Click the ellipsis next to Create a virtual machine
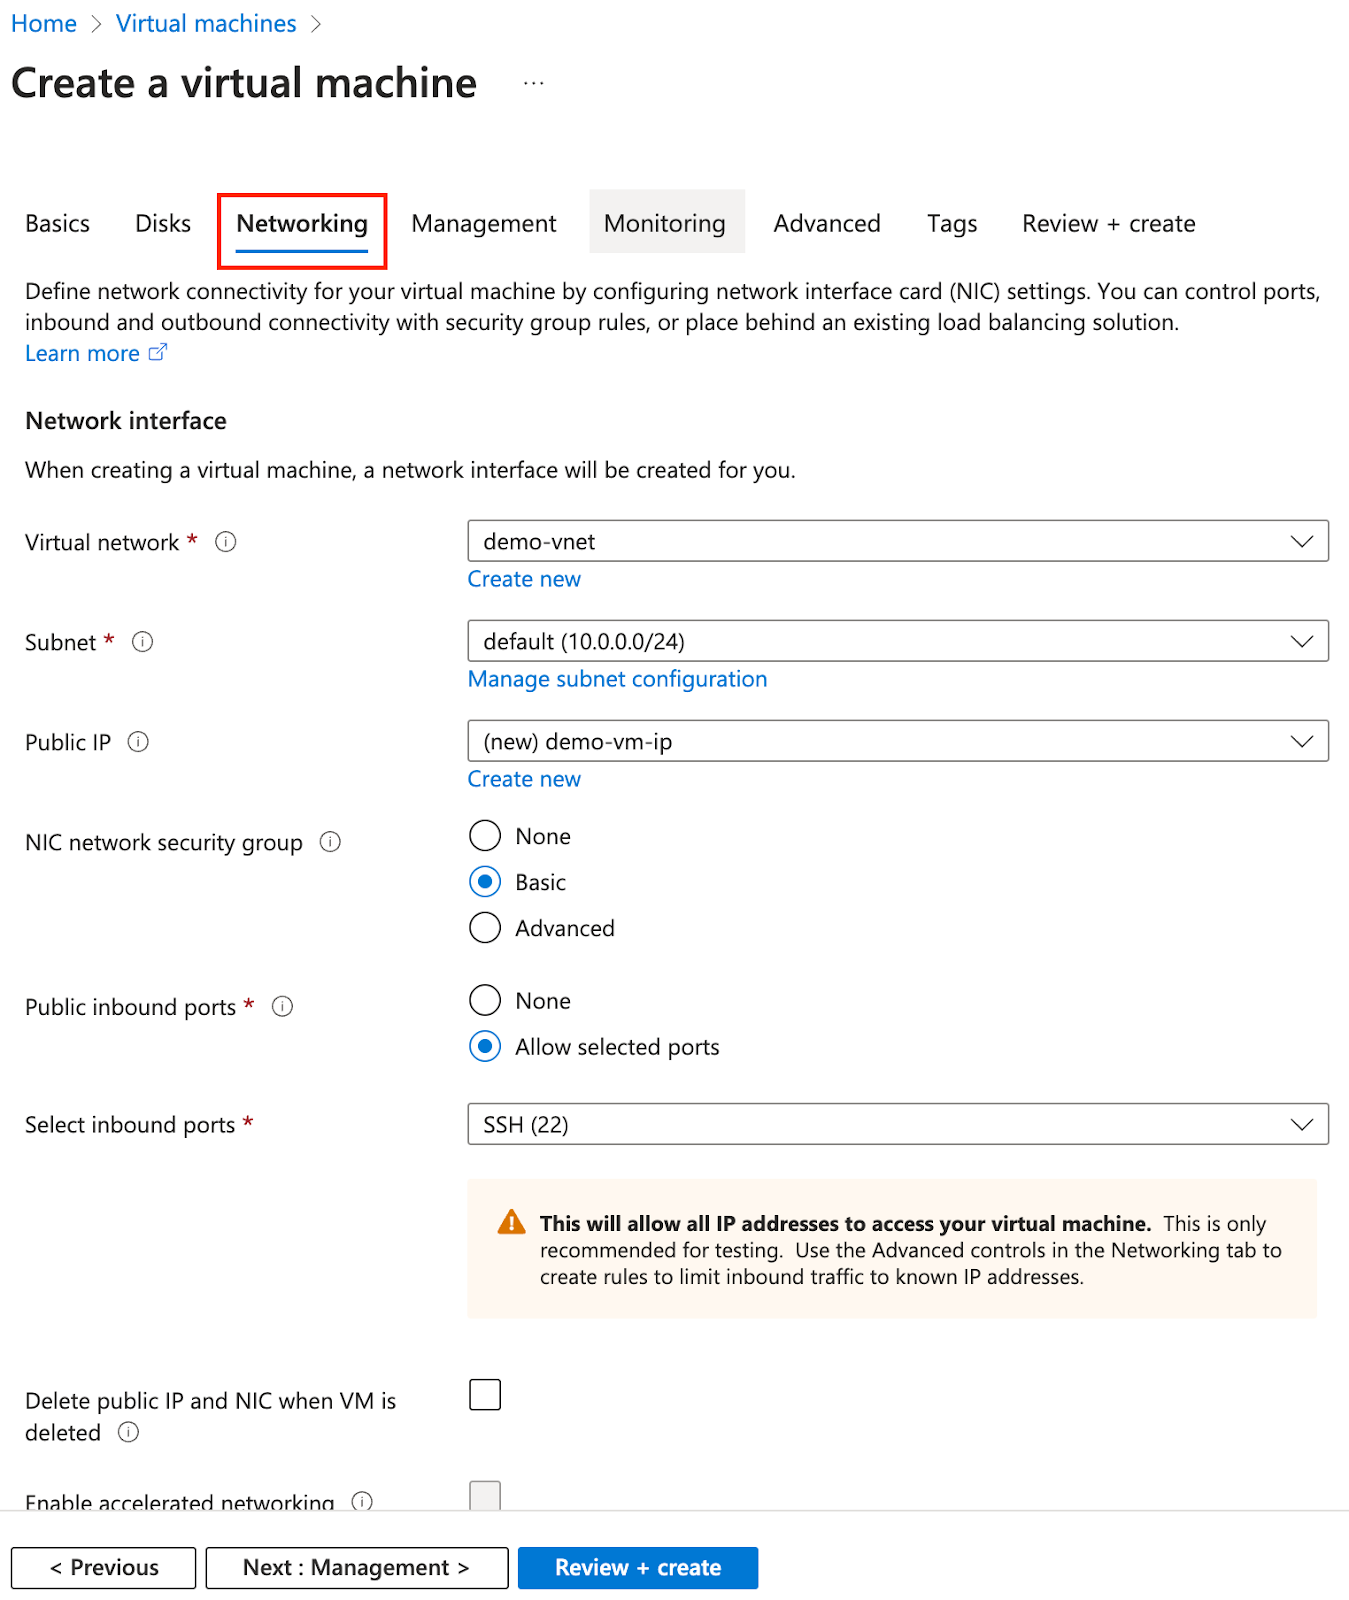1349x1600 pixels. 533,83
